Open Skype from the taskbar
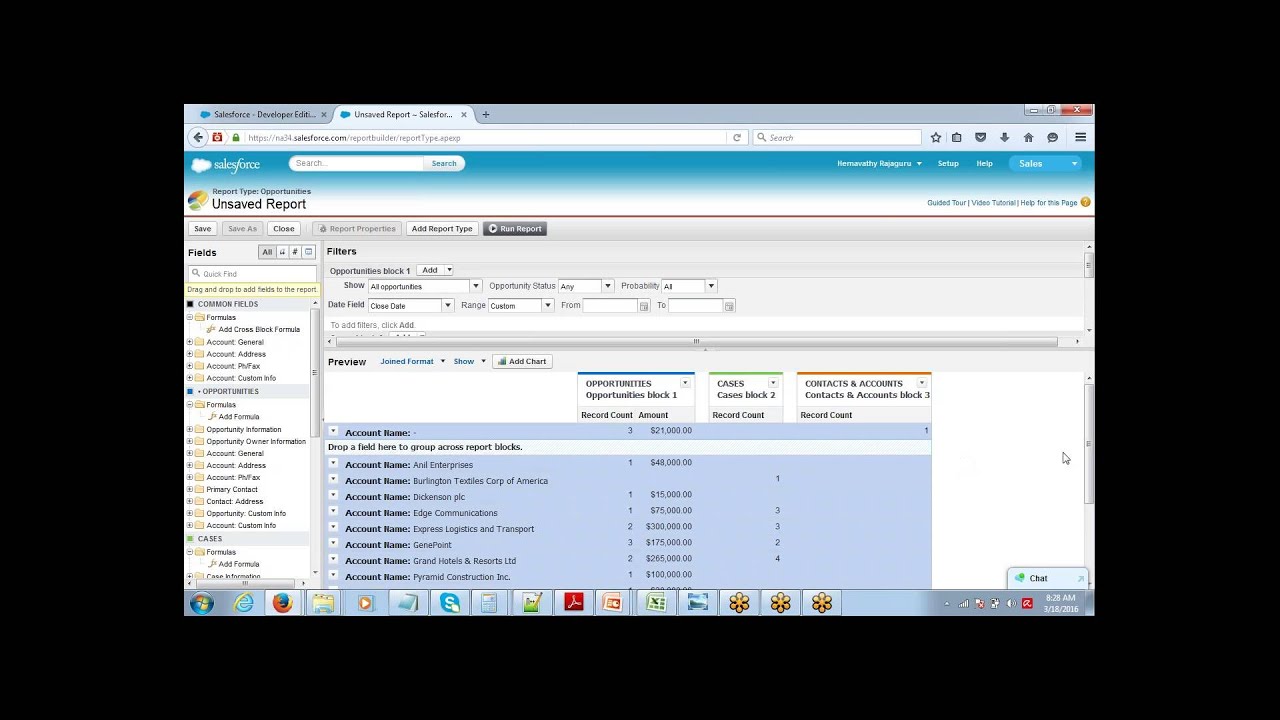 [450, 603]
